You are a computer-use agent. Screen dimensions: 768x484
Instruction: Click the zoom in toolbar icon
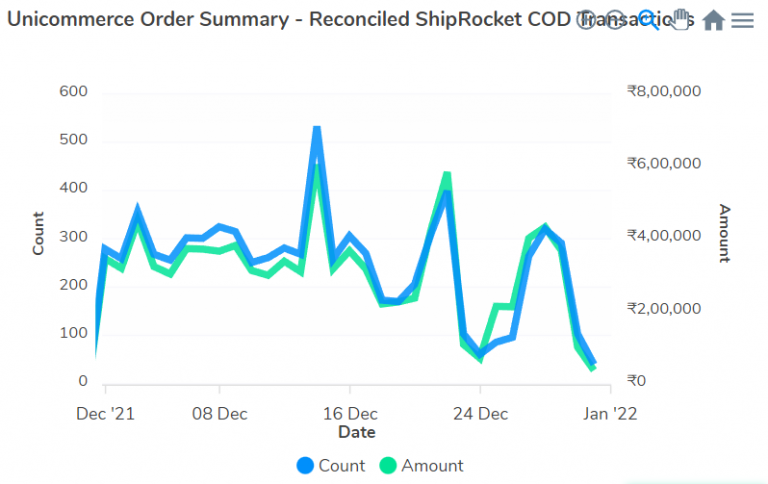pyautogui.click(x=587, y=20)
